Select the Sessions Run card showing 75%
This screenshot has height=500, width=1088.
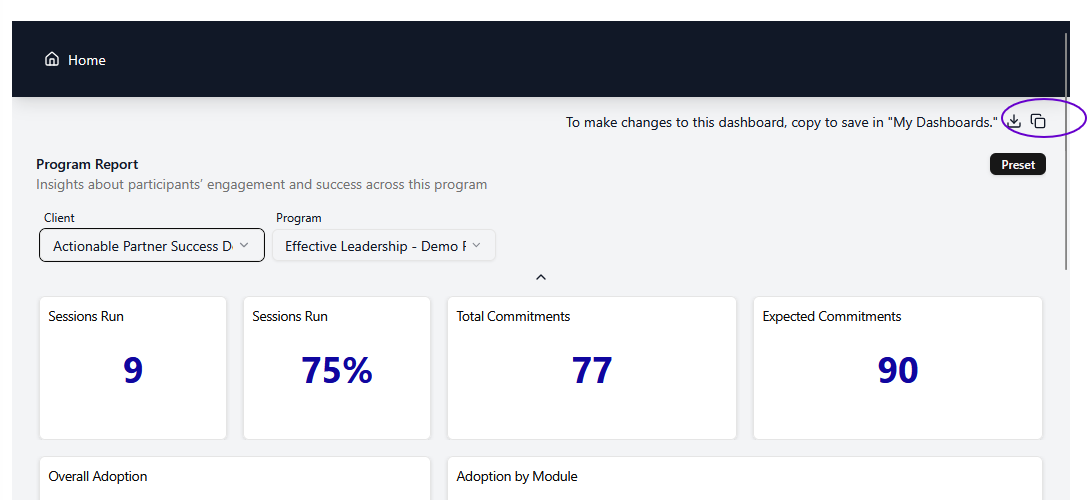(x=337, y=367)
